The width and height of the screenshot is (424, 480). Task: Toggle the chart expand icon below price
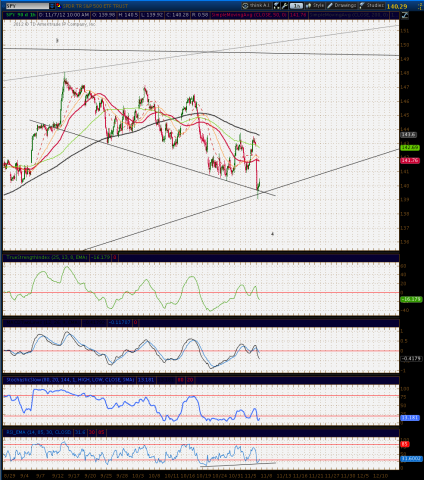(404, 15)
